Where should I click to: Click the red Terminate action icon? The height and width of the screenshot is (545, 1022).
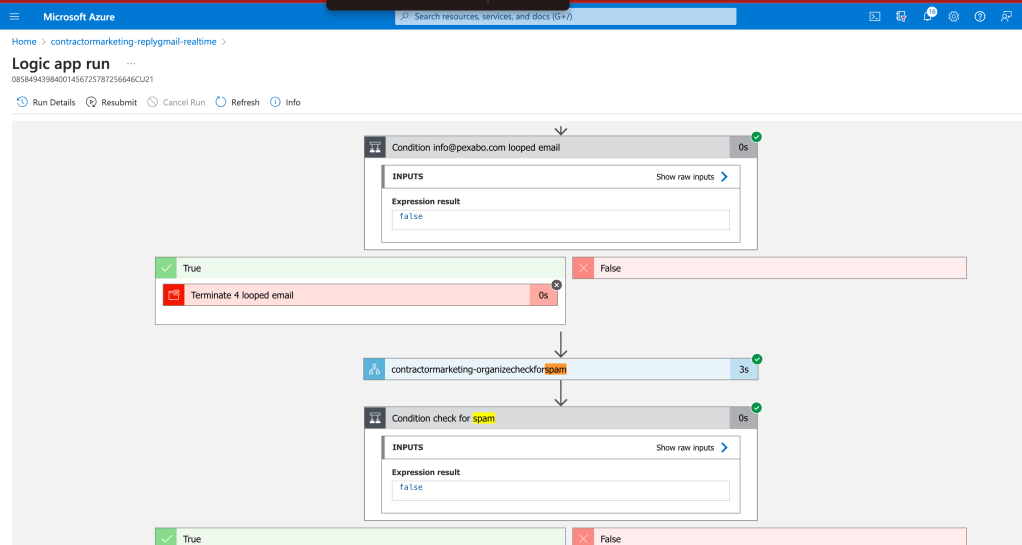pyautogui.click(x=173, y=295)
